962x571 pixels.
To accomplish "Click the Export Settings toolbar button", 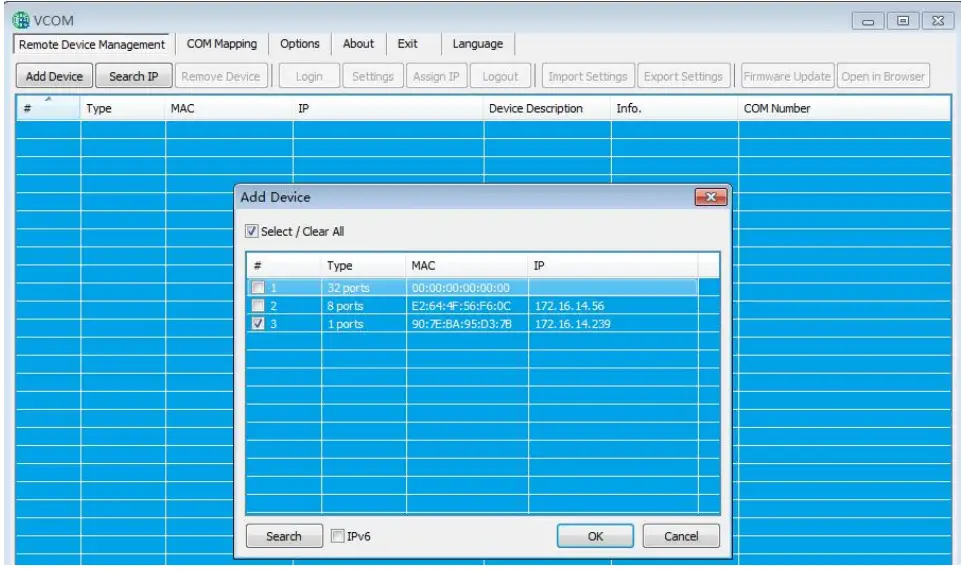I will (683, 76).
